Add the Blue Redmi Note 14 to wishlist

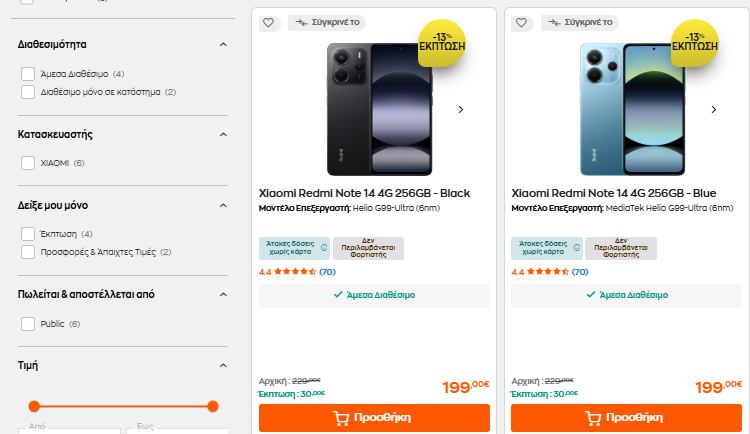pyautogui.click(x=520, y=23)
